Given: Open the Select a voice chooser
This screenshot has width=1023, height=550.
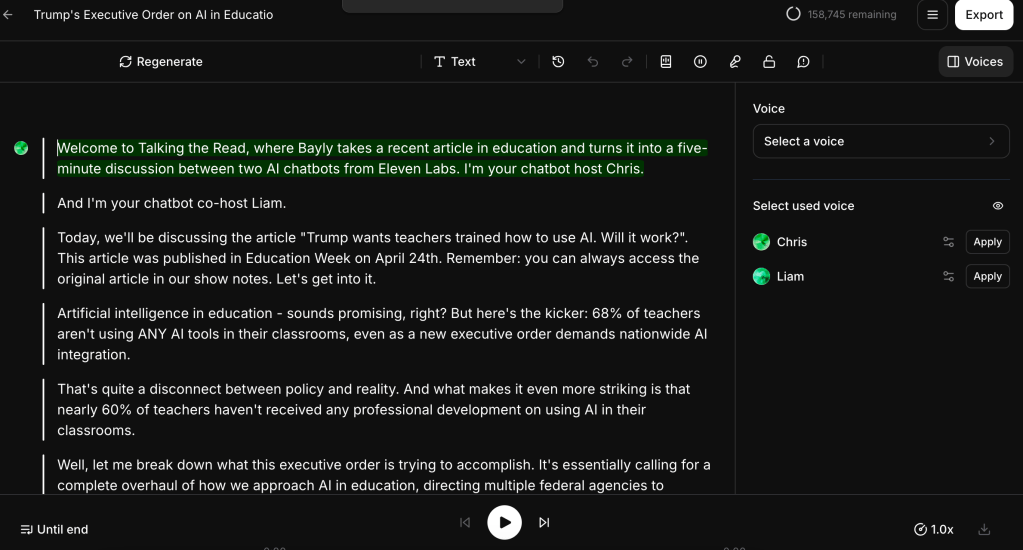Looking at the screenshot, I should click(x=880, y=141).
